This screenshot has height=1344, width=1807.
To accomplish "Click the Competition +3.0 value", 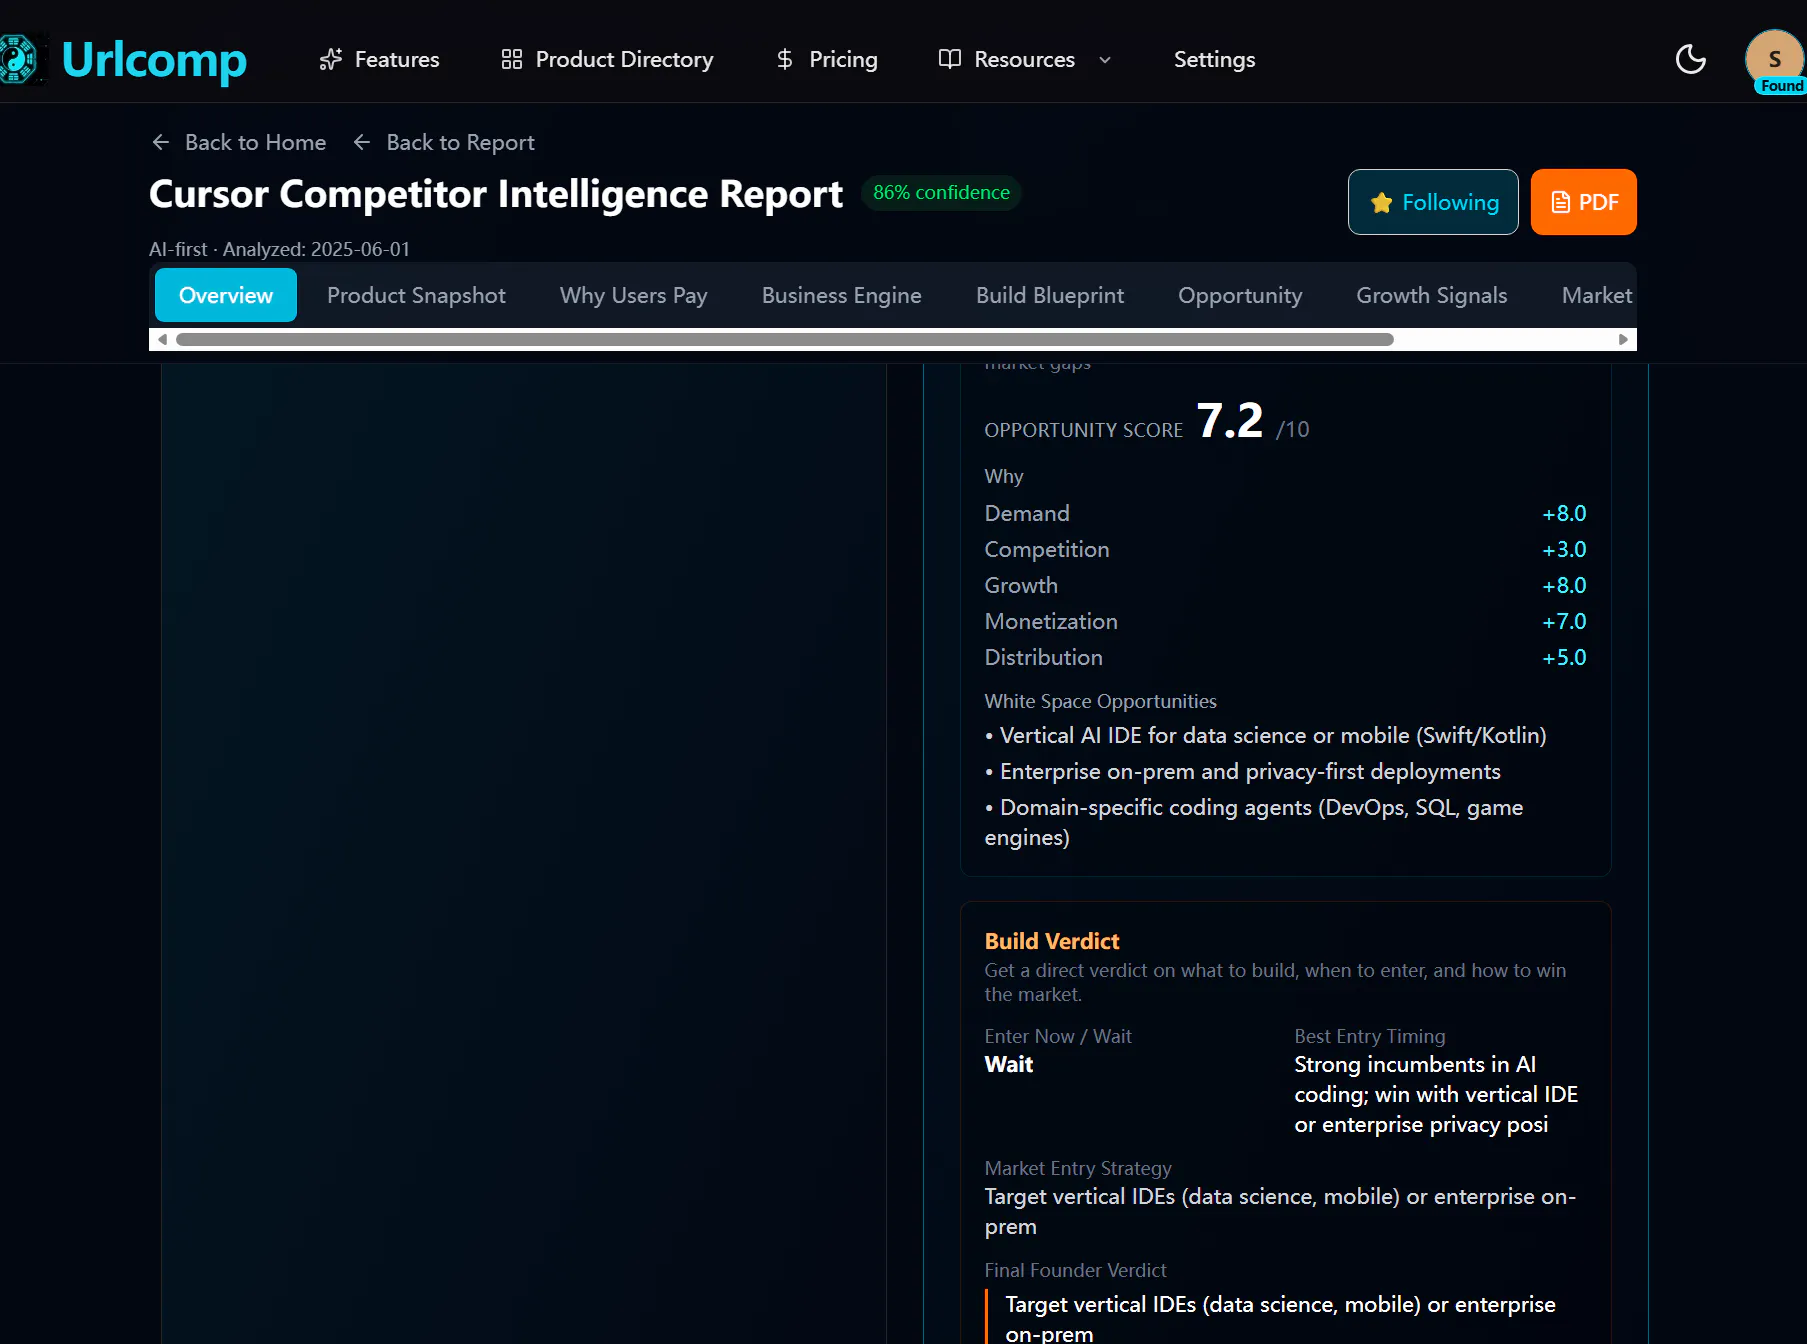I will [1564, 549].
